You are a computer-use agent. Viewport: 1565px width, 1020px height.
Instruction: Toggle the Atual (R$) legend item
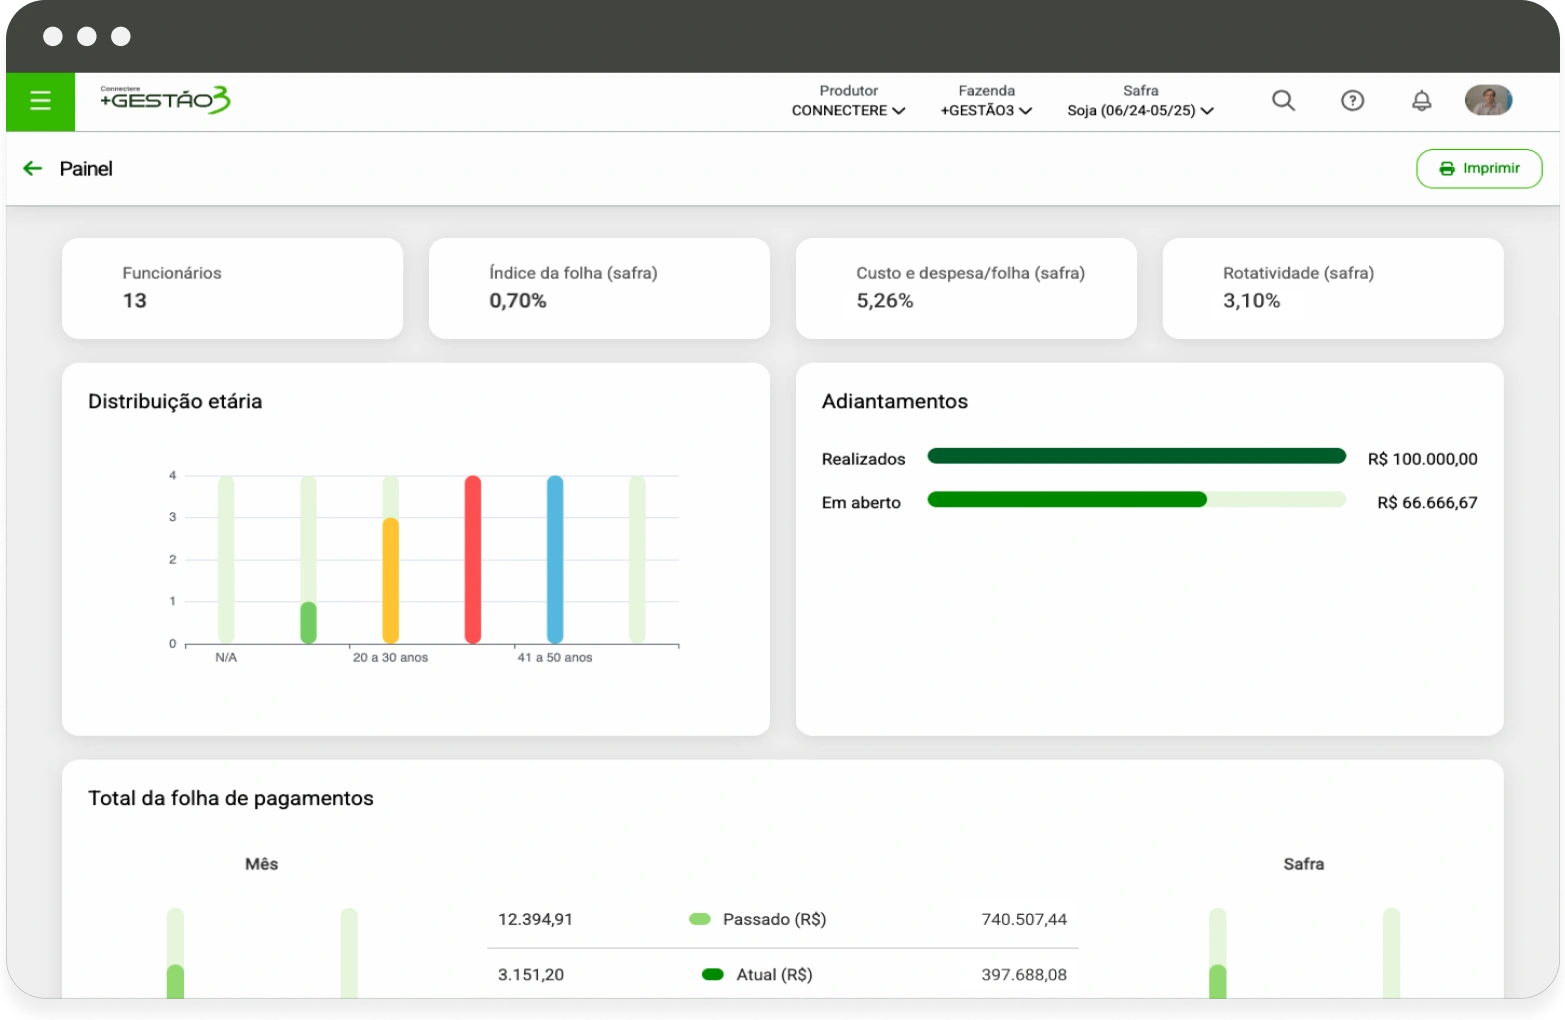click(x=759, y=975)
